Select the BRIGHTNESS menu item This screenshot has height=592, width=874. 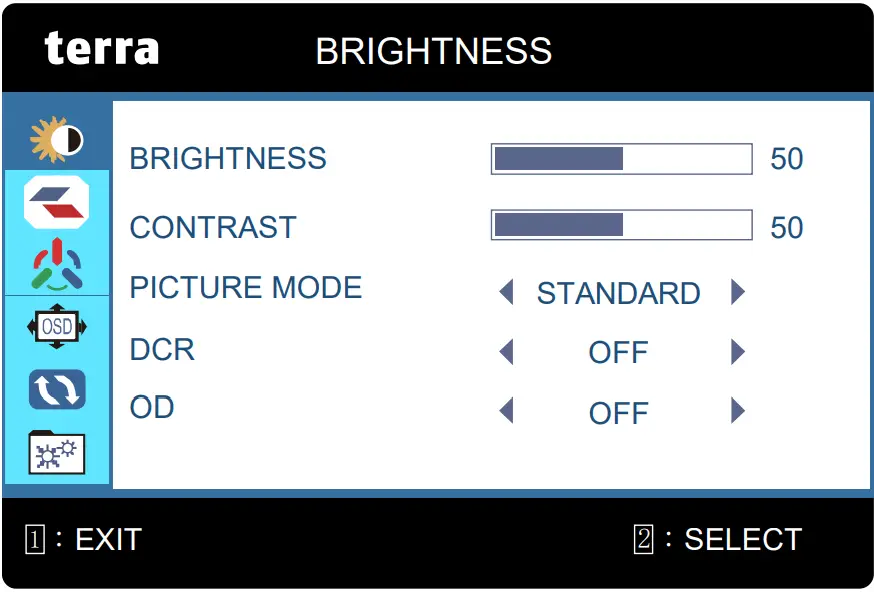pos(228,159)
